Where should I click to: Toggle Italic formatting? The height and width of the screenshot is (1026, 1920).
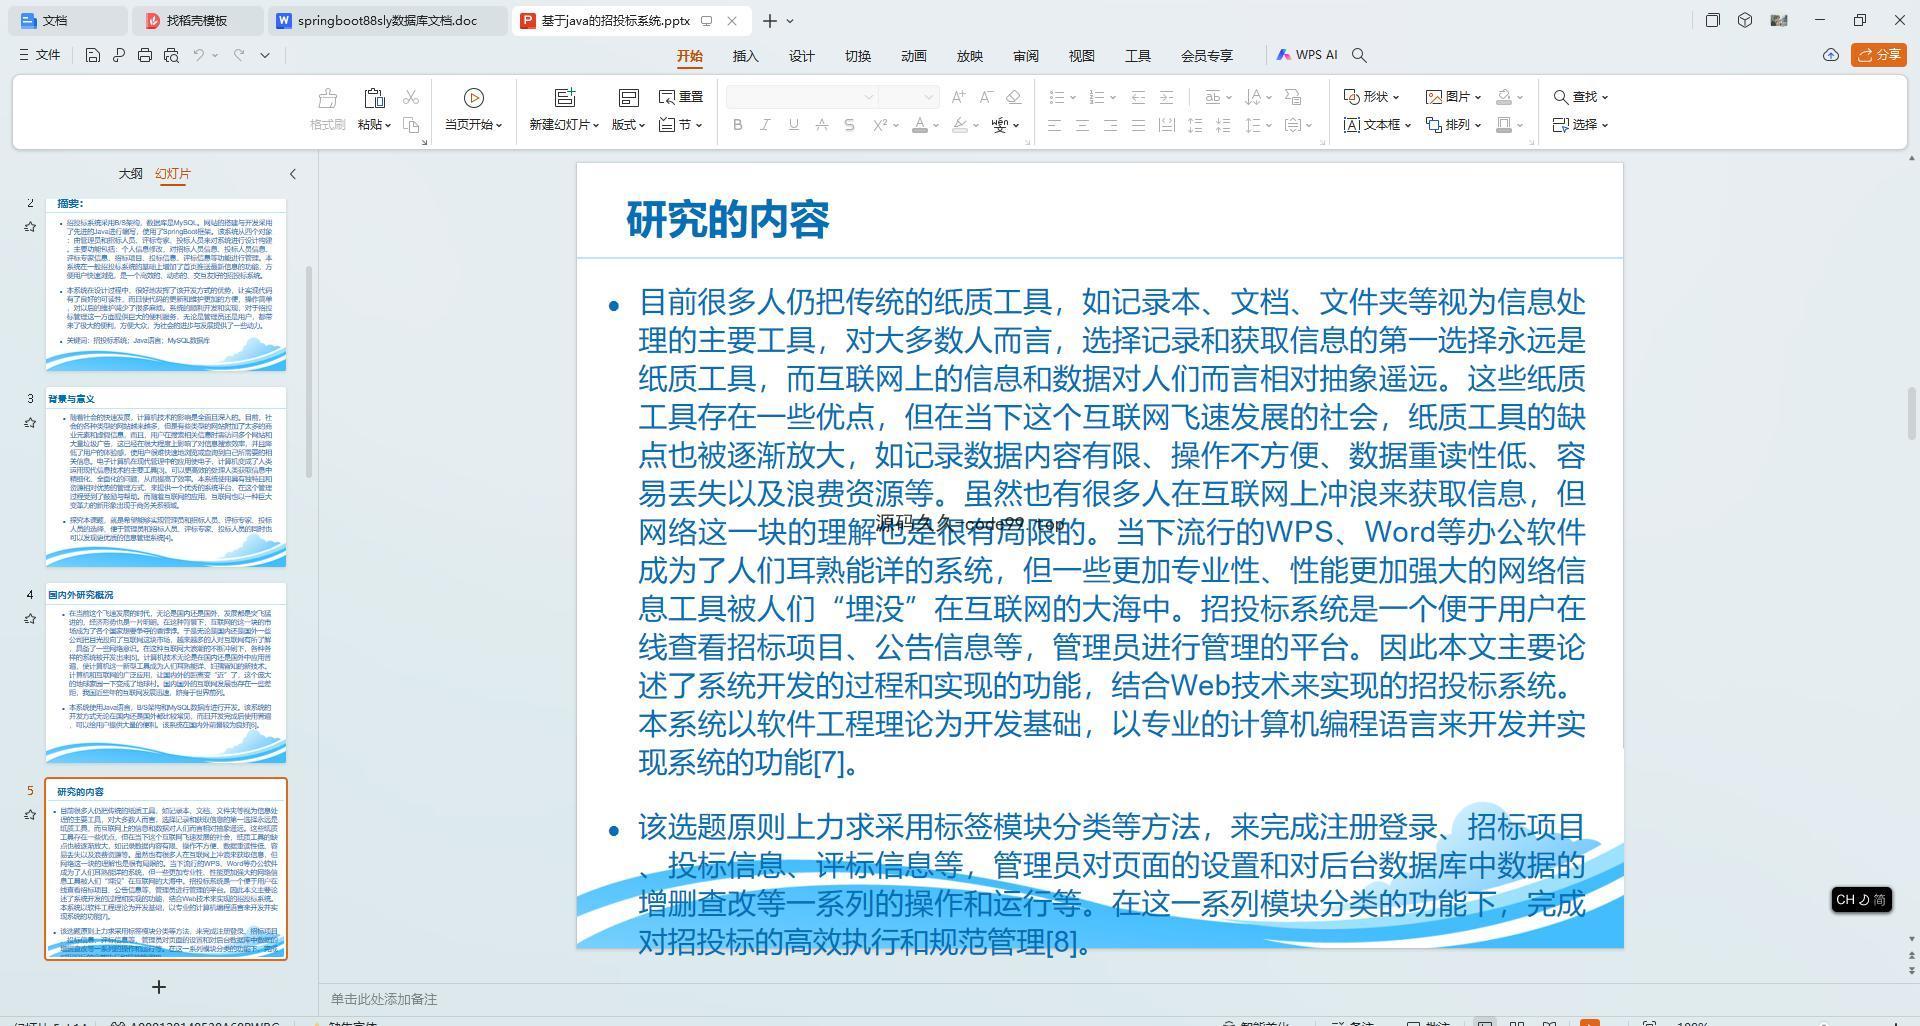coord(766,125)
